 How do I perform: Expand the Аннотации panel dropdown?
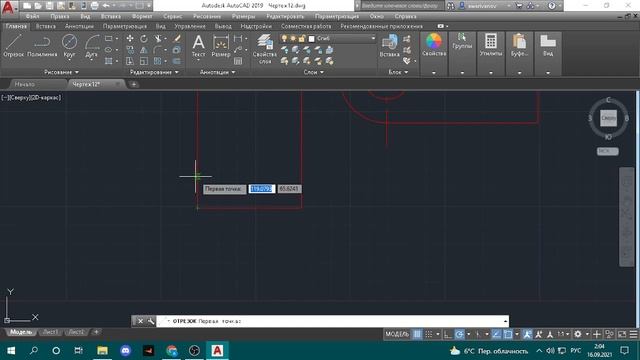[218, 72]
